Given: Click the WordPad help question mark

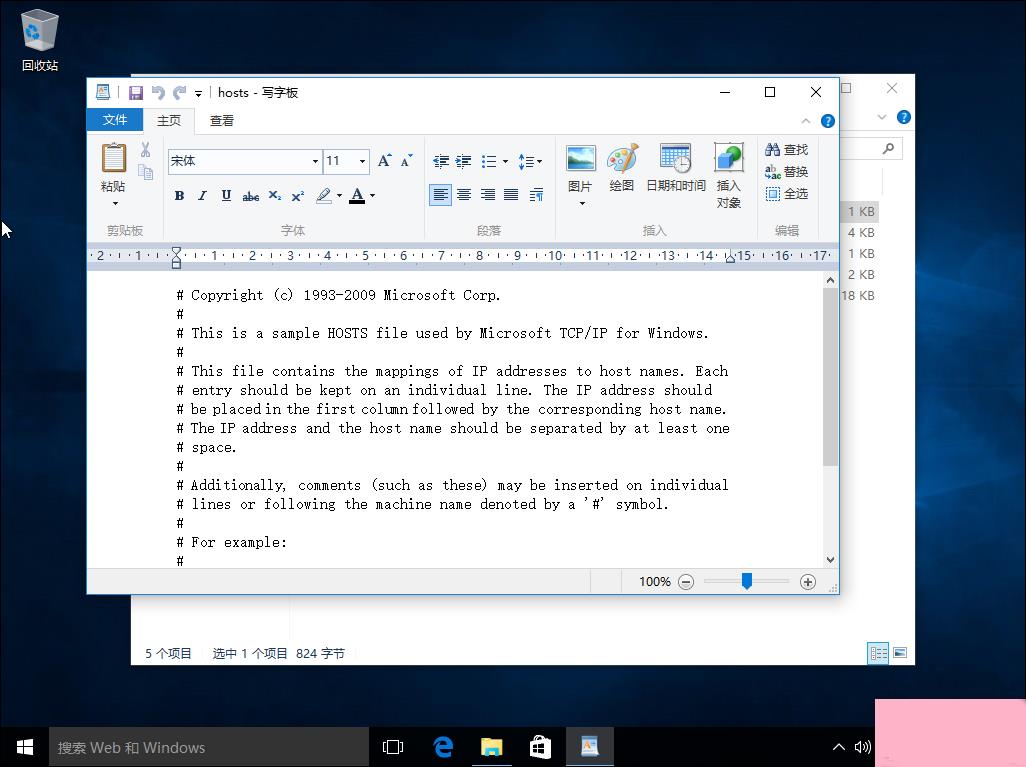Looking at the screenshot, I should 828,121.
